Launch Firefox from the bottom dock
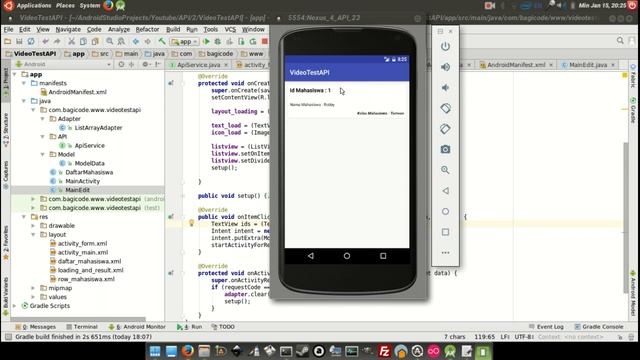640x360 pixels. (x=187, y=351)
